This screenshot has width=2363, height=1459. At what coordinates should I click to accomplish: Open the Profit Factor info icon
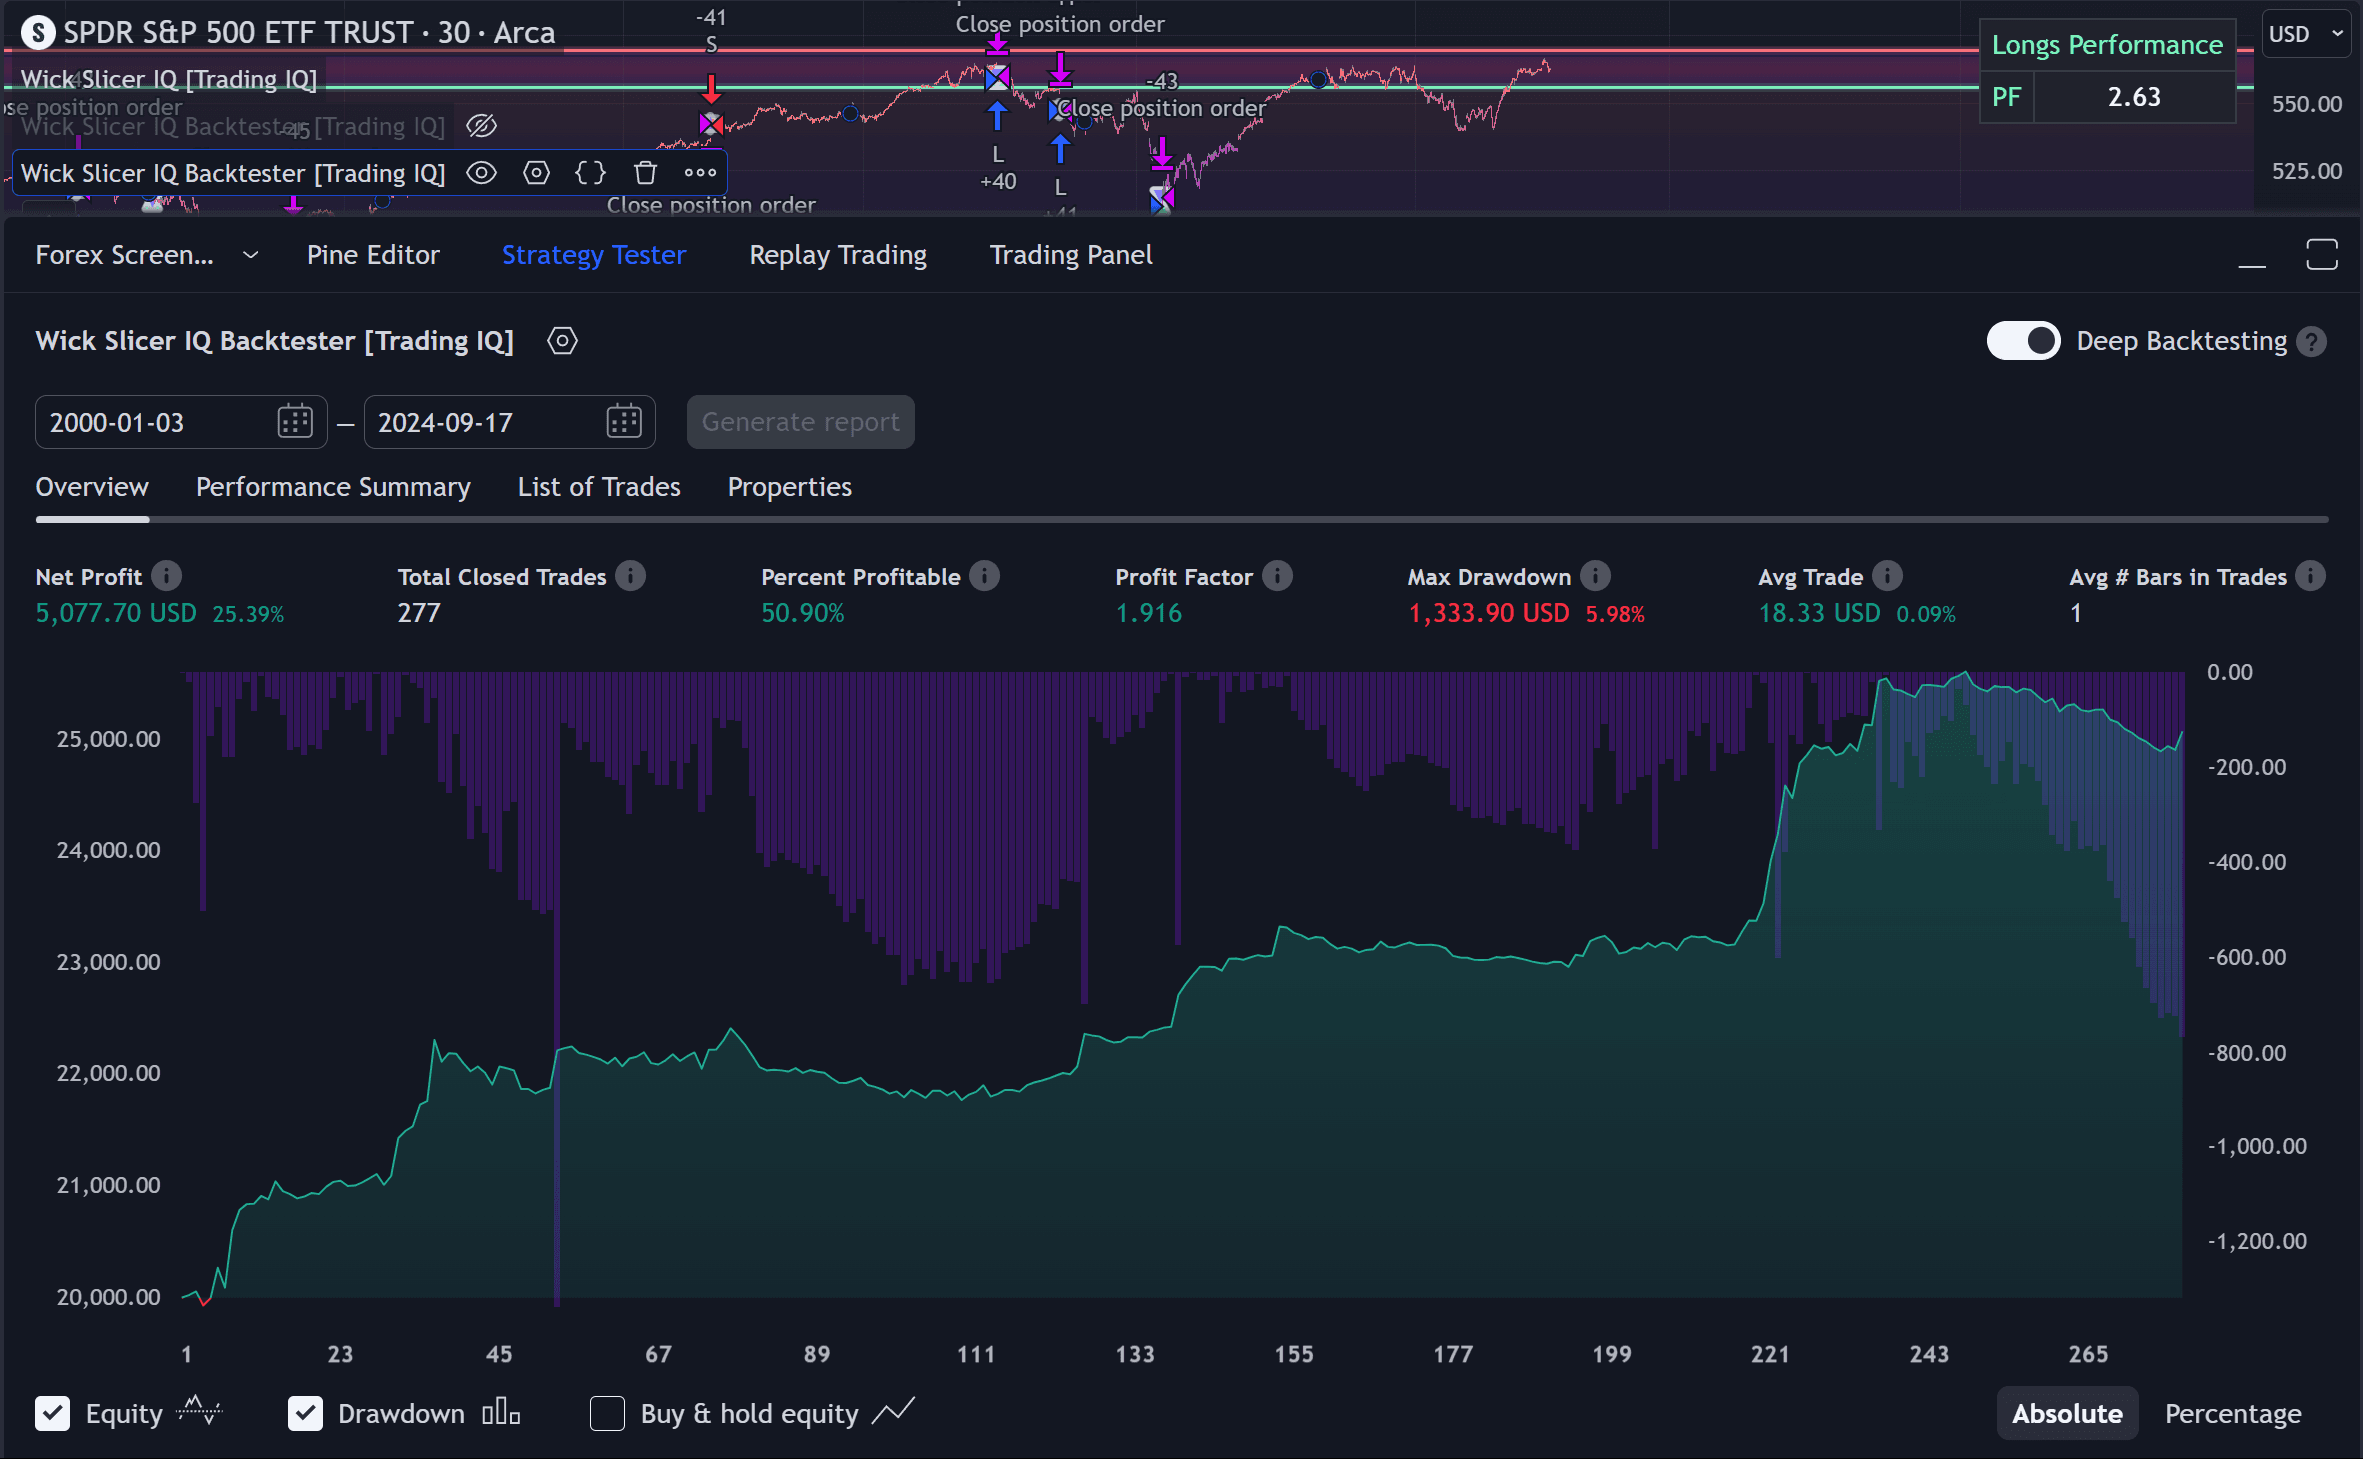point(1277,576)
